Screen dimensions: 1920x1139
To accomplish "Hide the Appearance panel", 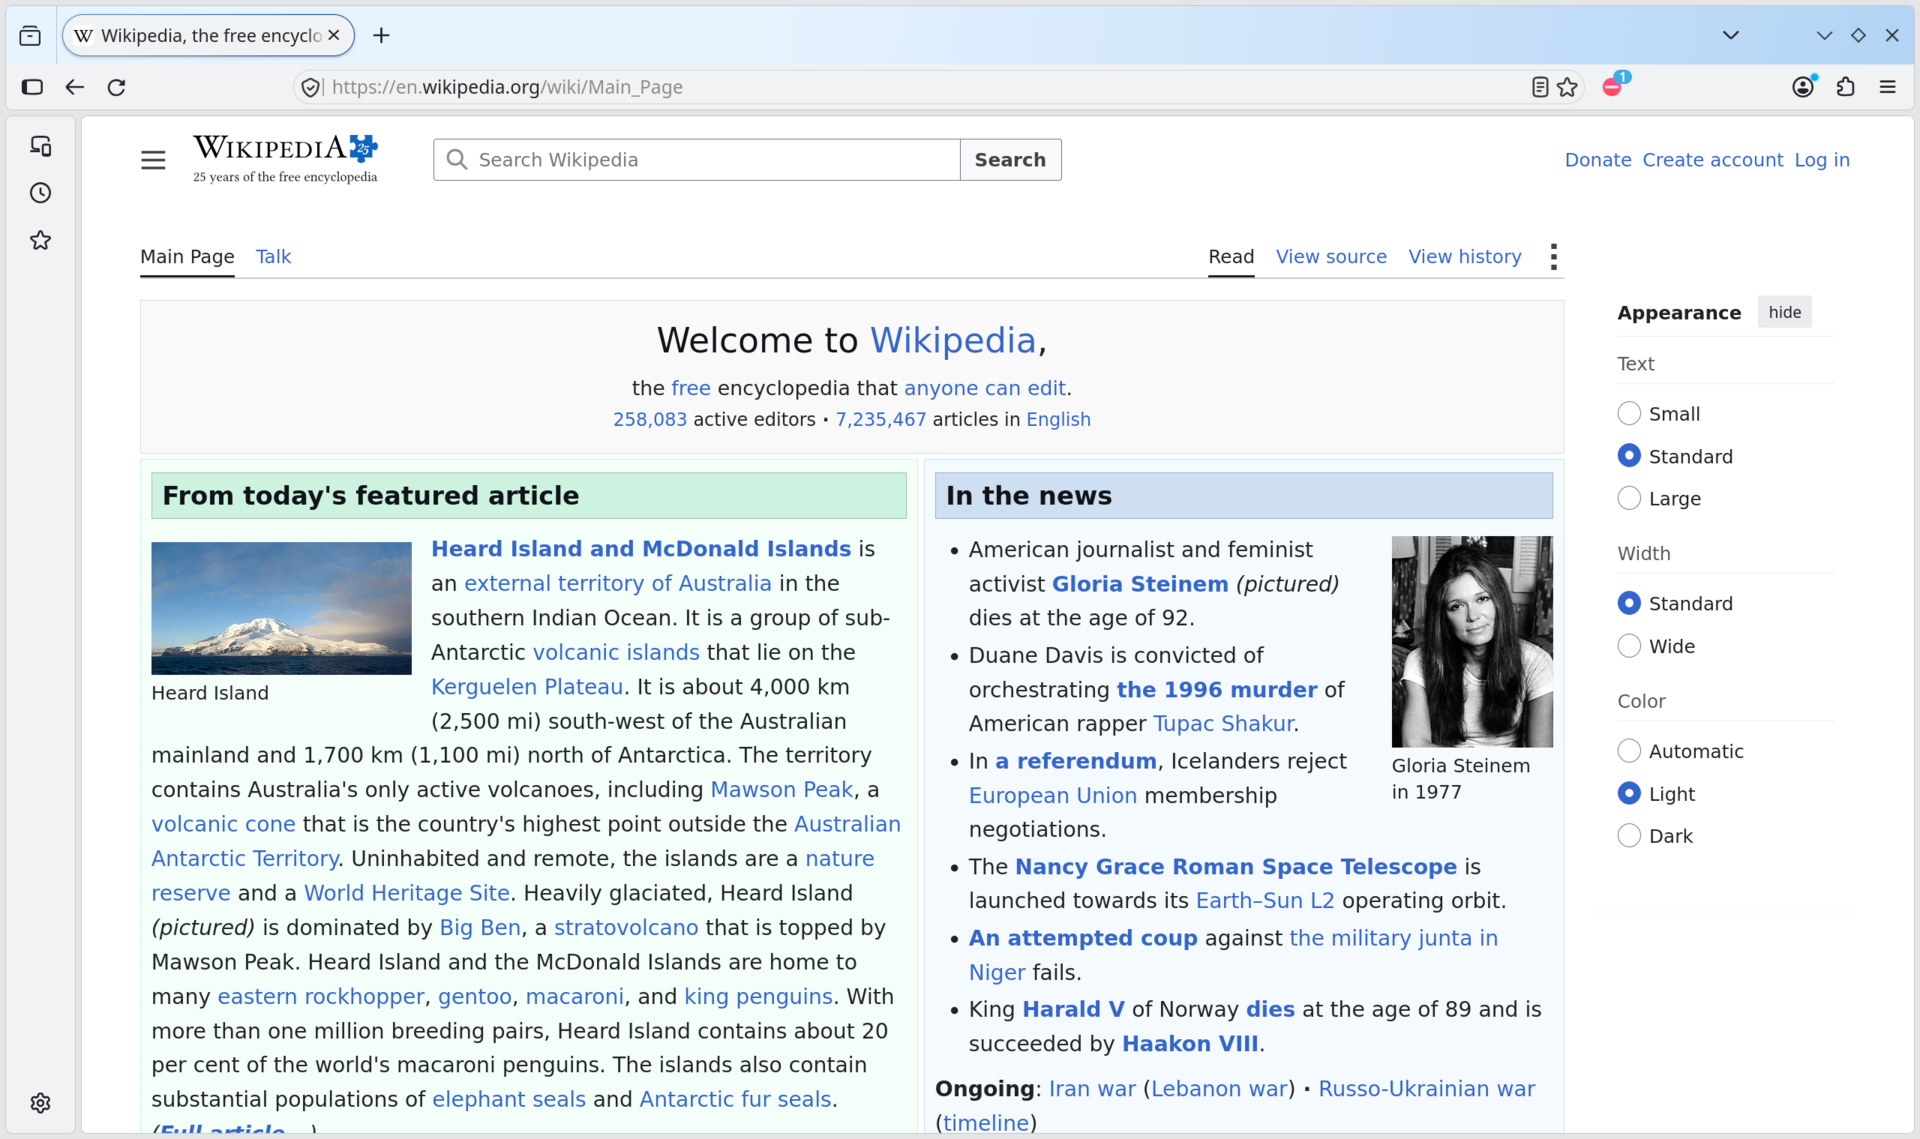I will tap(1784, 312).
